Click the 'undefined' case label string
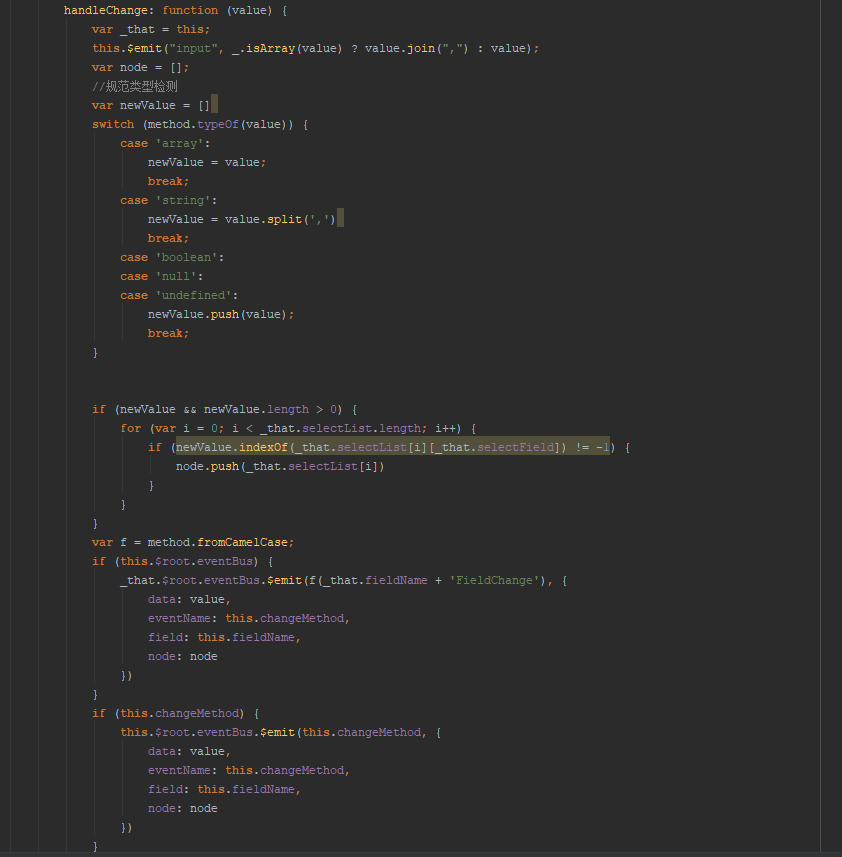Viewport: 842px width, 857px height. click(x=193, y=294)
